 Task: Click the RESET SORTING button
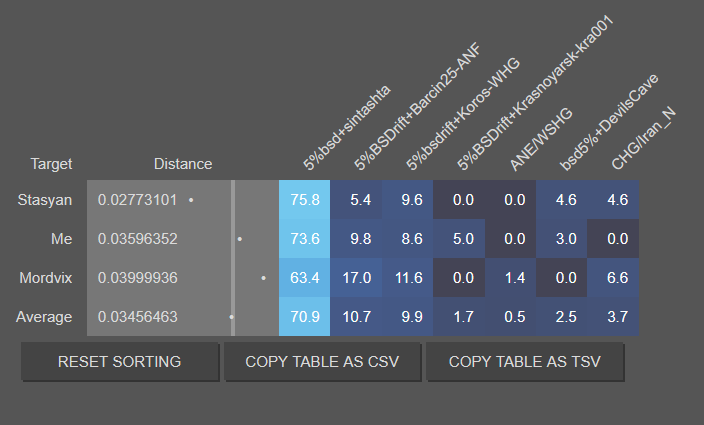pos(120,362)
